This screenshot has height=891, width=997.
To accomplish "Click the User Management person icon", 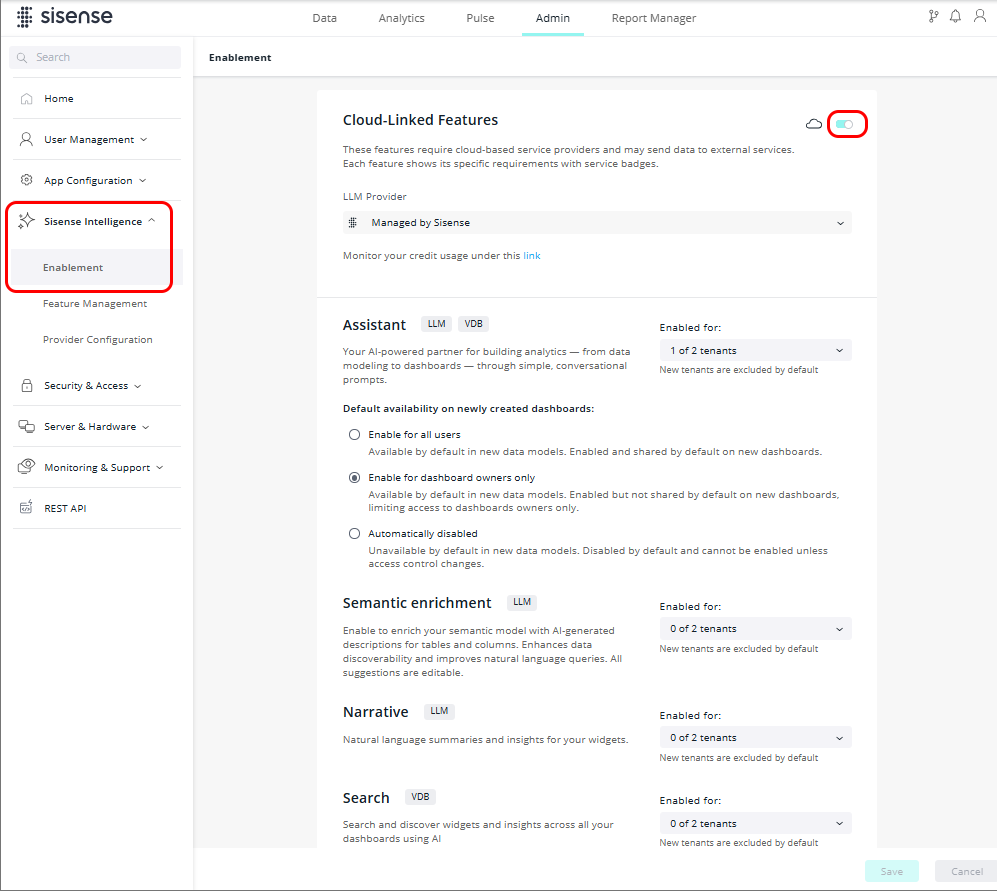I will [26, 139].
